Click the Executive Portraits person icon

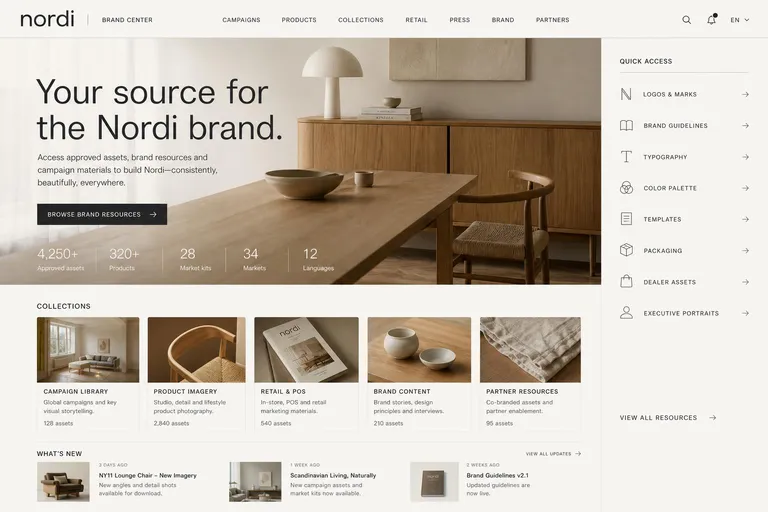click(626, 313)
